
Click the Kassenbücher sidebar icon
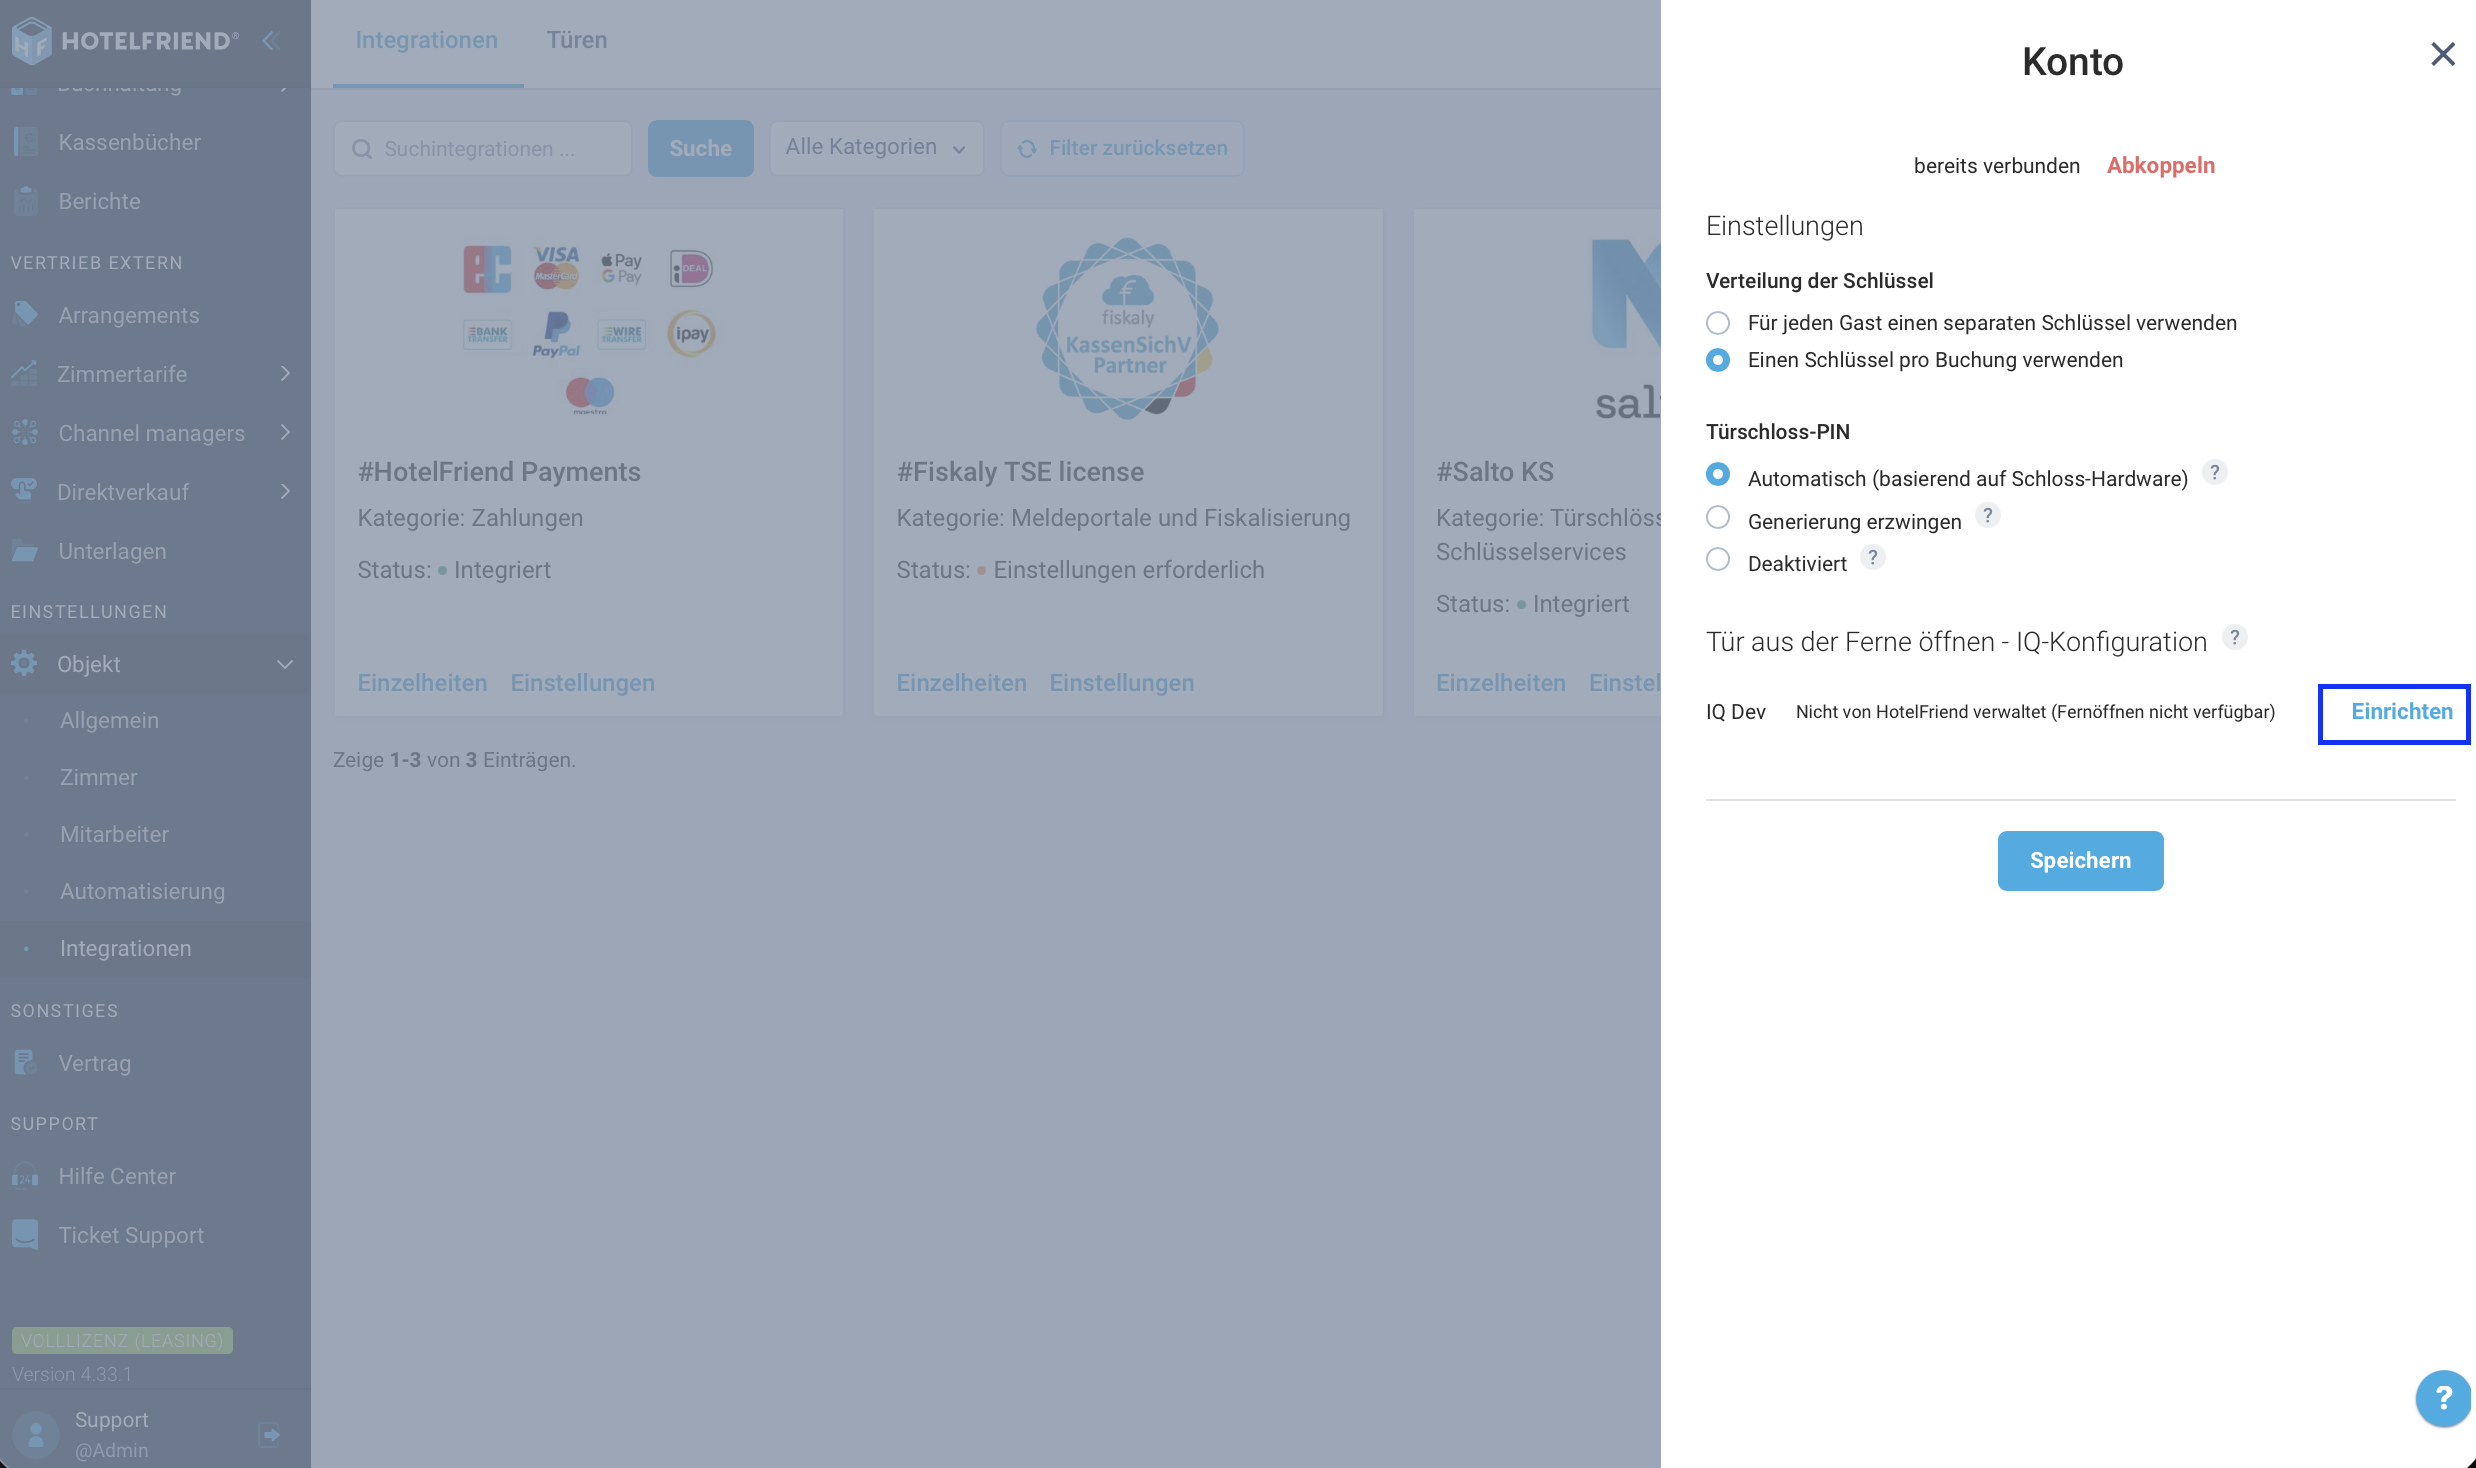tap(26, 142)
